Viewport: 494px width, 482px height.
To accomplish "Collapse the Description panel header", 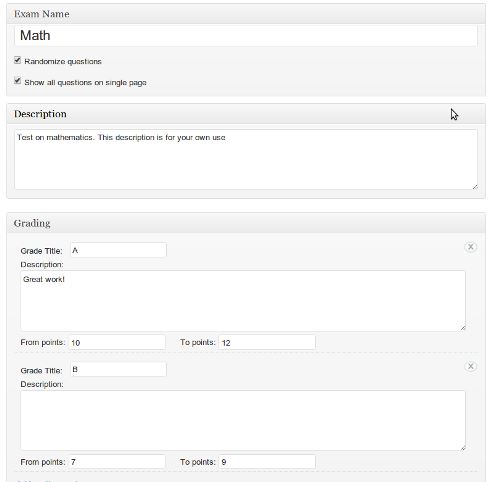I will tap(246, 114).
